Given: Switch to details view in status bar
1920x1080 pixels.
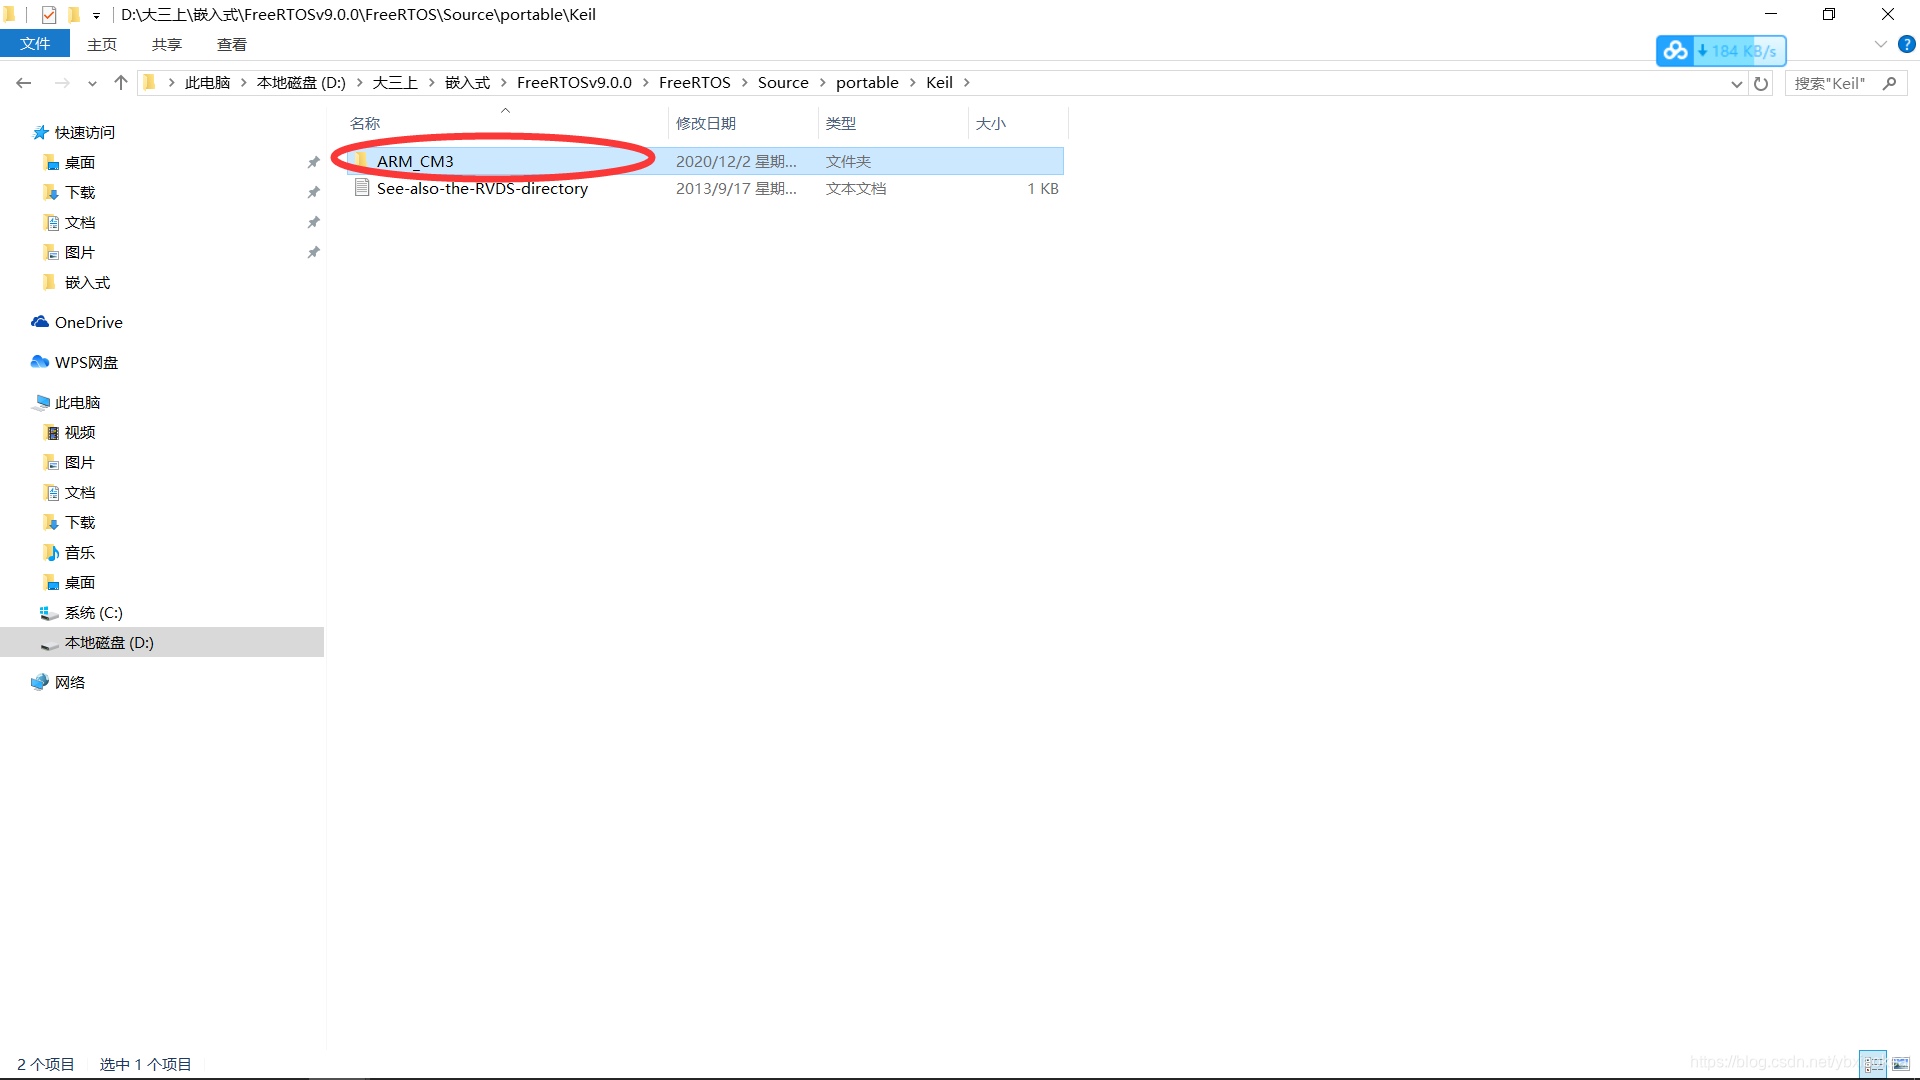Looking at the screenshot, I should [1874, 1064].
